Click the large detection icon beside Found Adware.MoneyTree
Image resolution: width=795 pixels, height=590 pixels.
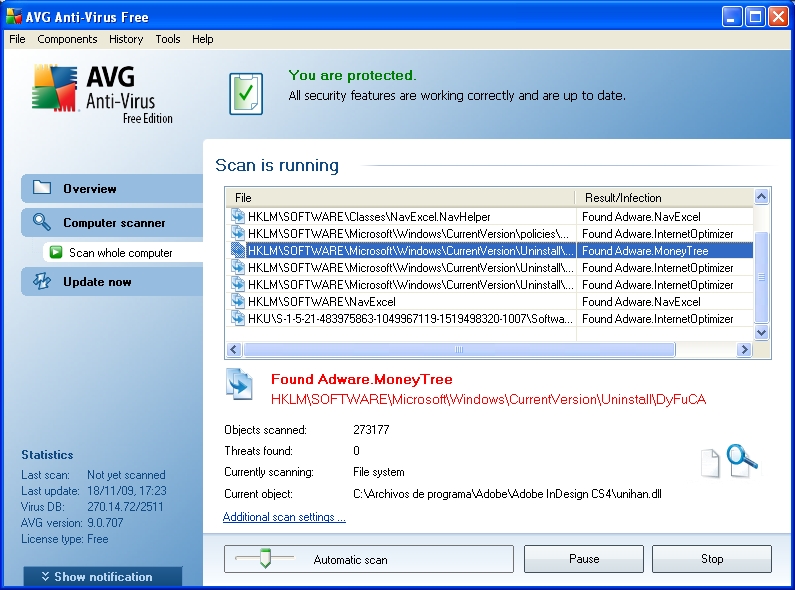click(239, 384)
